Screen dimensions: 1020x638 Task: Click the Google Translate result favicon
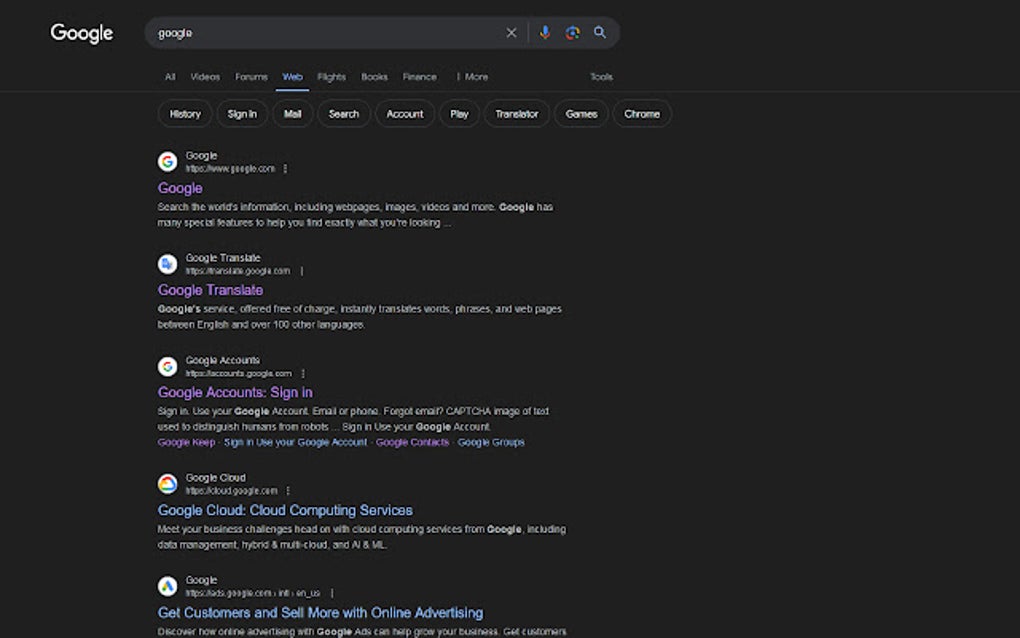166,263
